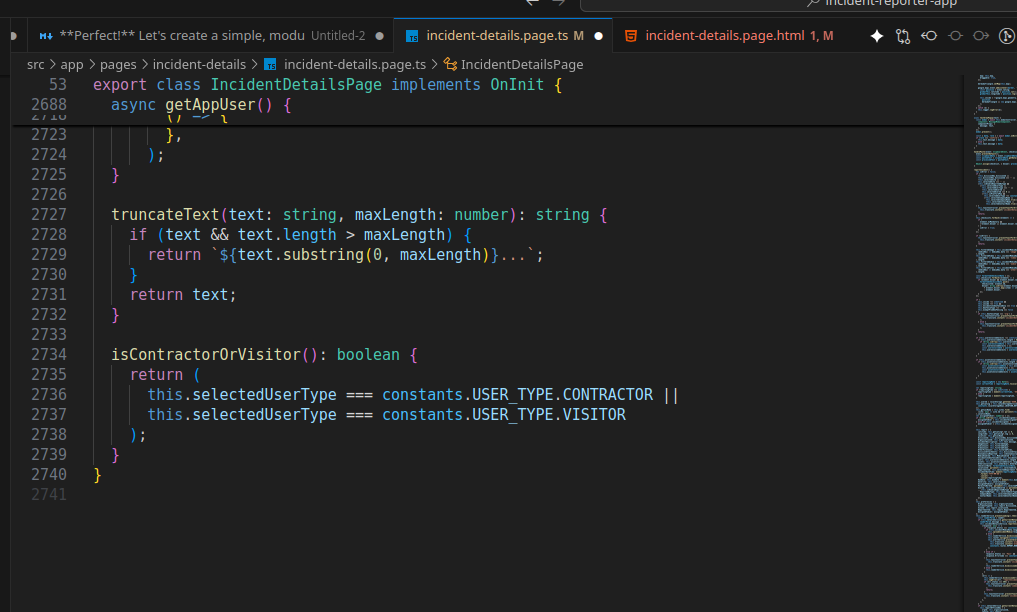1017x612 pixels.
Task: Open changes with the compare icon
Action: tap(903, 36)
